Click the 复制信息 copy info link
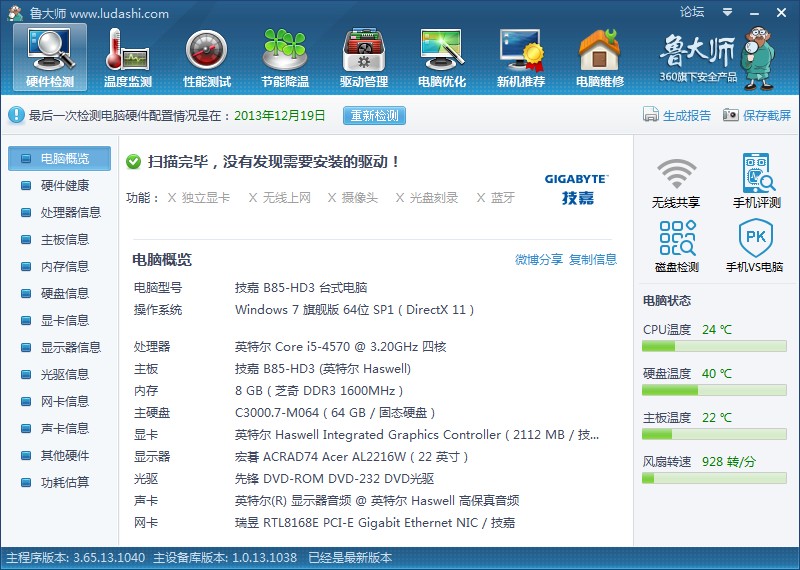Viewport: 800px width, 570px height. [x=593, y=260]
